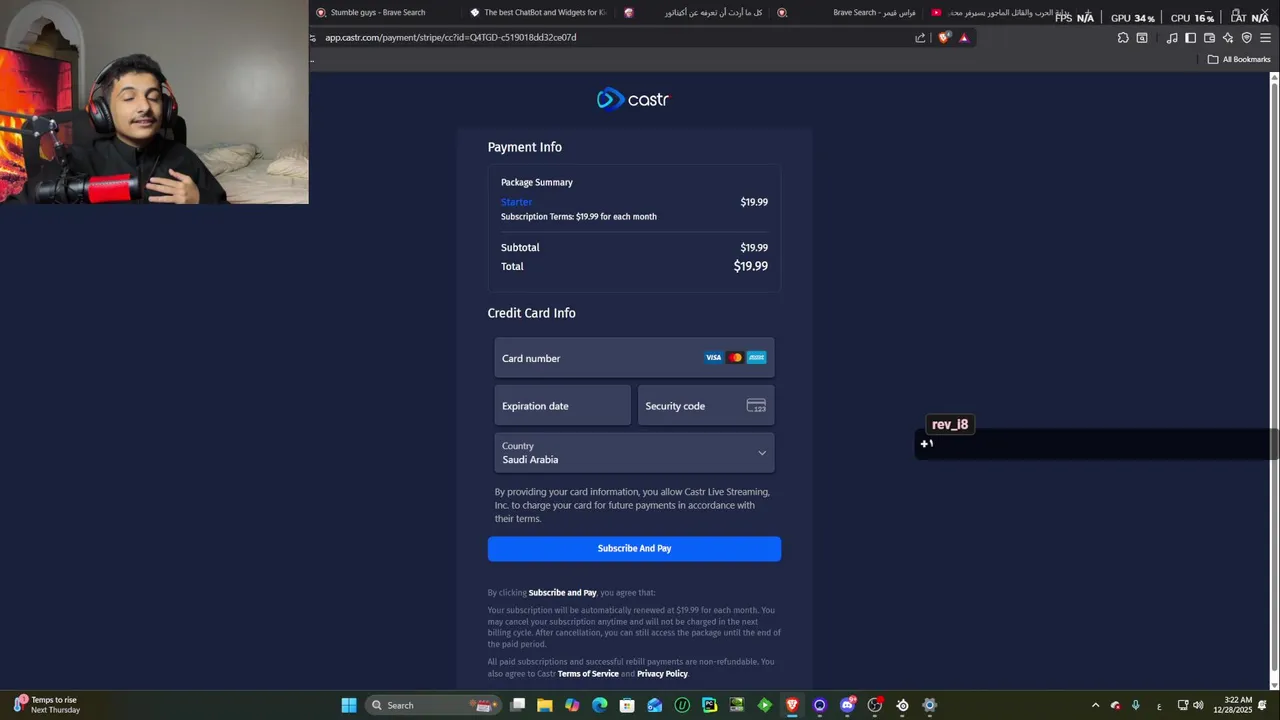Click the rev_l8 chat username label
The image size is (1280, 720).
coord(950,425)
